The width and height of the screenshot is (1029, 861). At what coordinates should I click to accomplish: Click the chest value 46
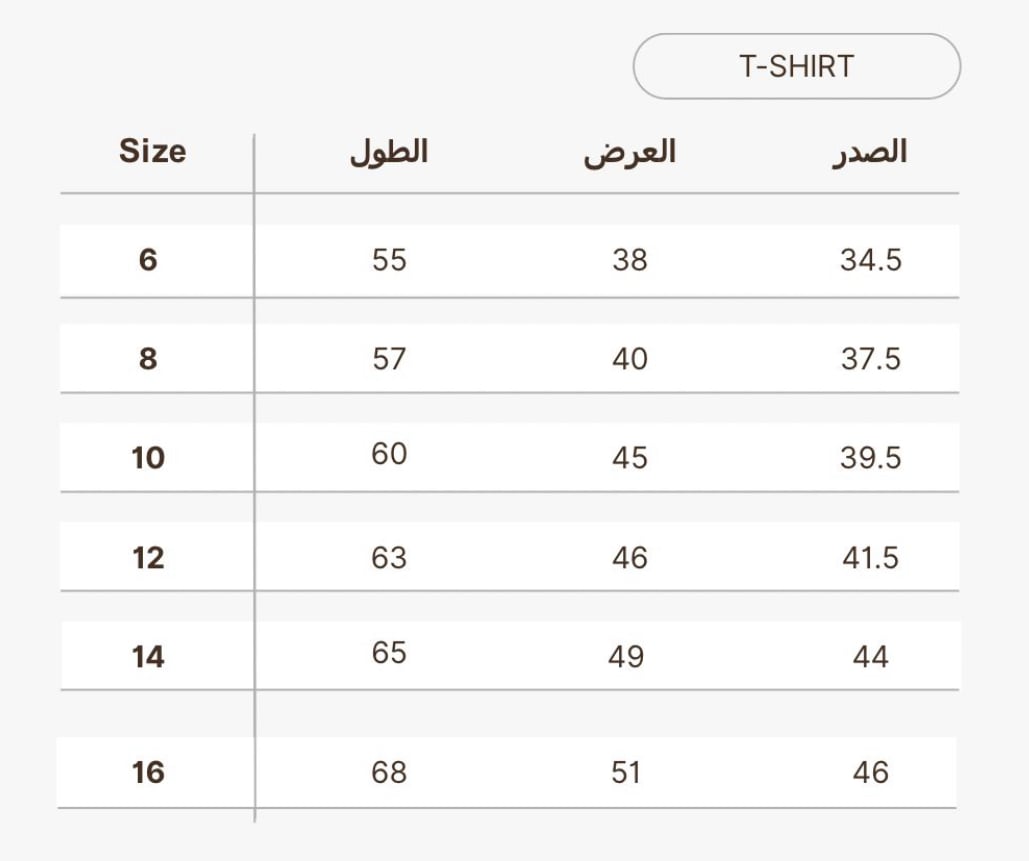point(871,772)
